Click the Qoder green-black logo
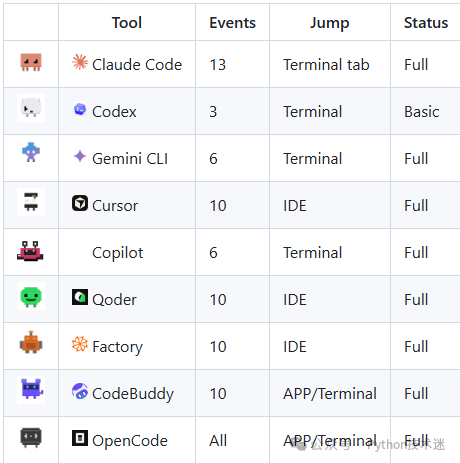 pos(80,297)
